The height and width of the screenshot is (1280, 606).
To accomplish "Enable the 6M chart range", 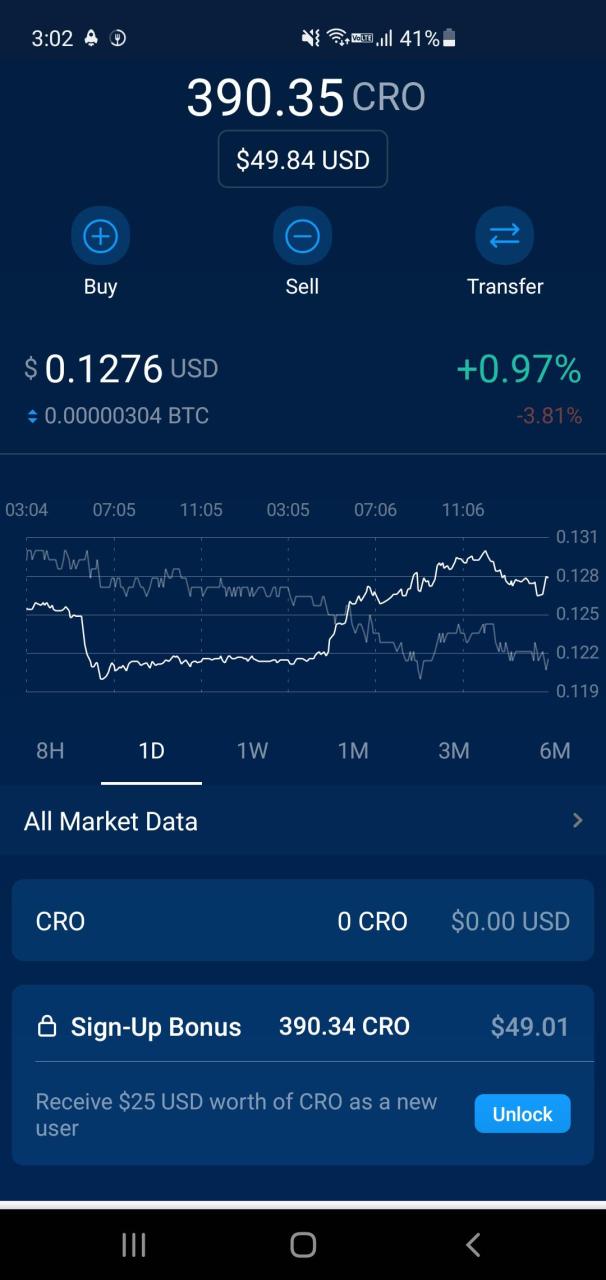I will point(555,750).
